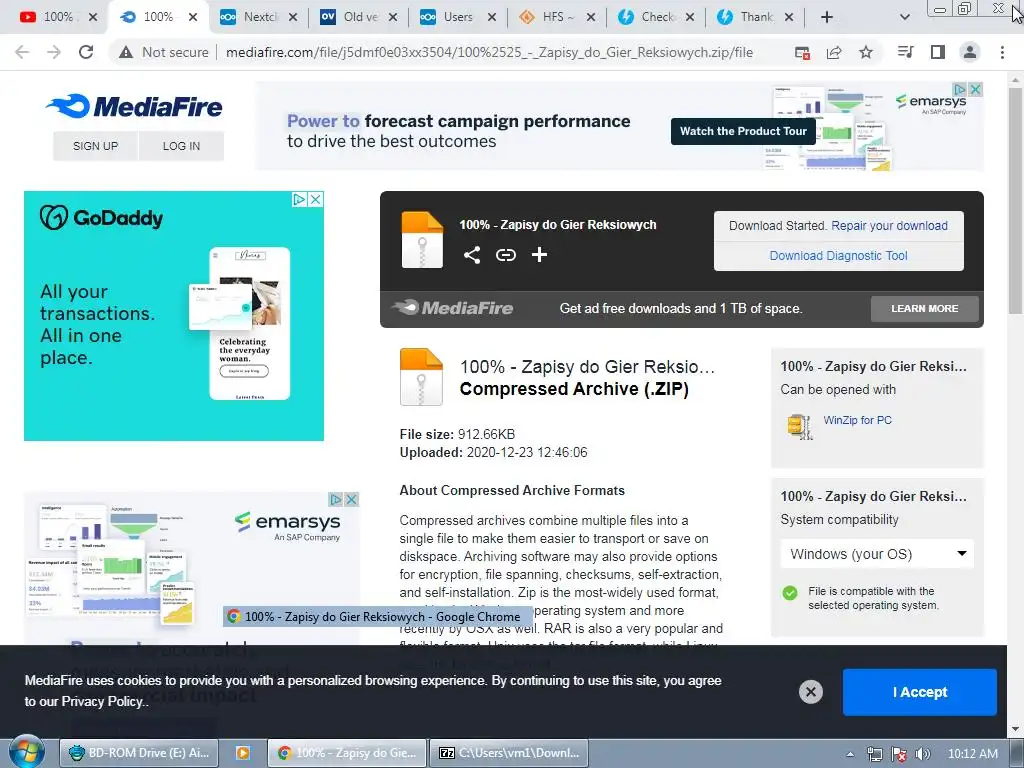1024x768 pixels.
Task: Click the SIGN UP button
Action: click(95, 146)
